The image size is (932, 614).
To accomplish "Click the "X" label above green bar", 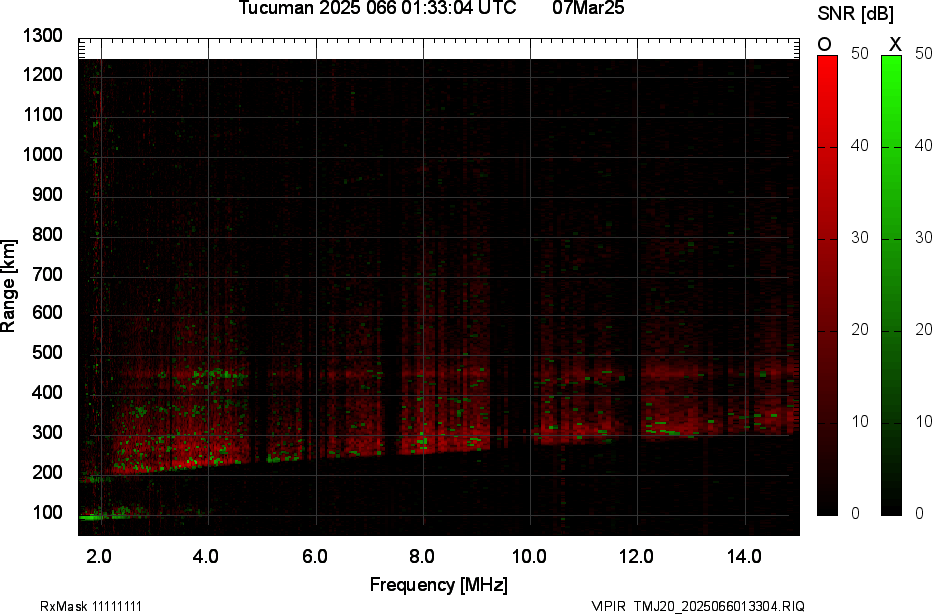I will 895,44.
